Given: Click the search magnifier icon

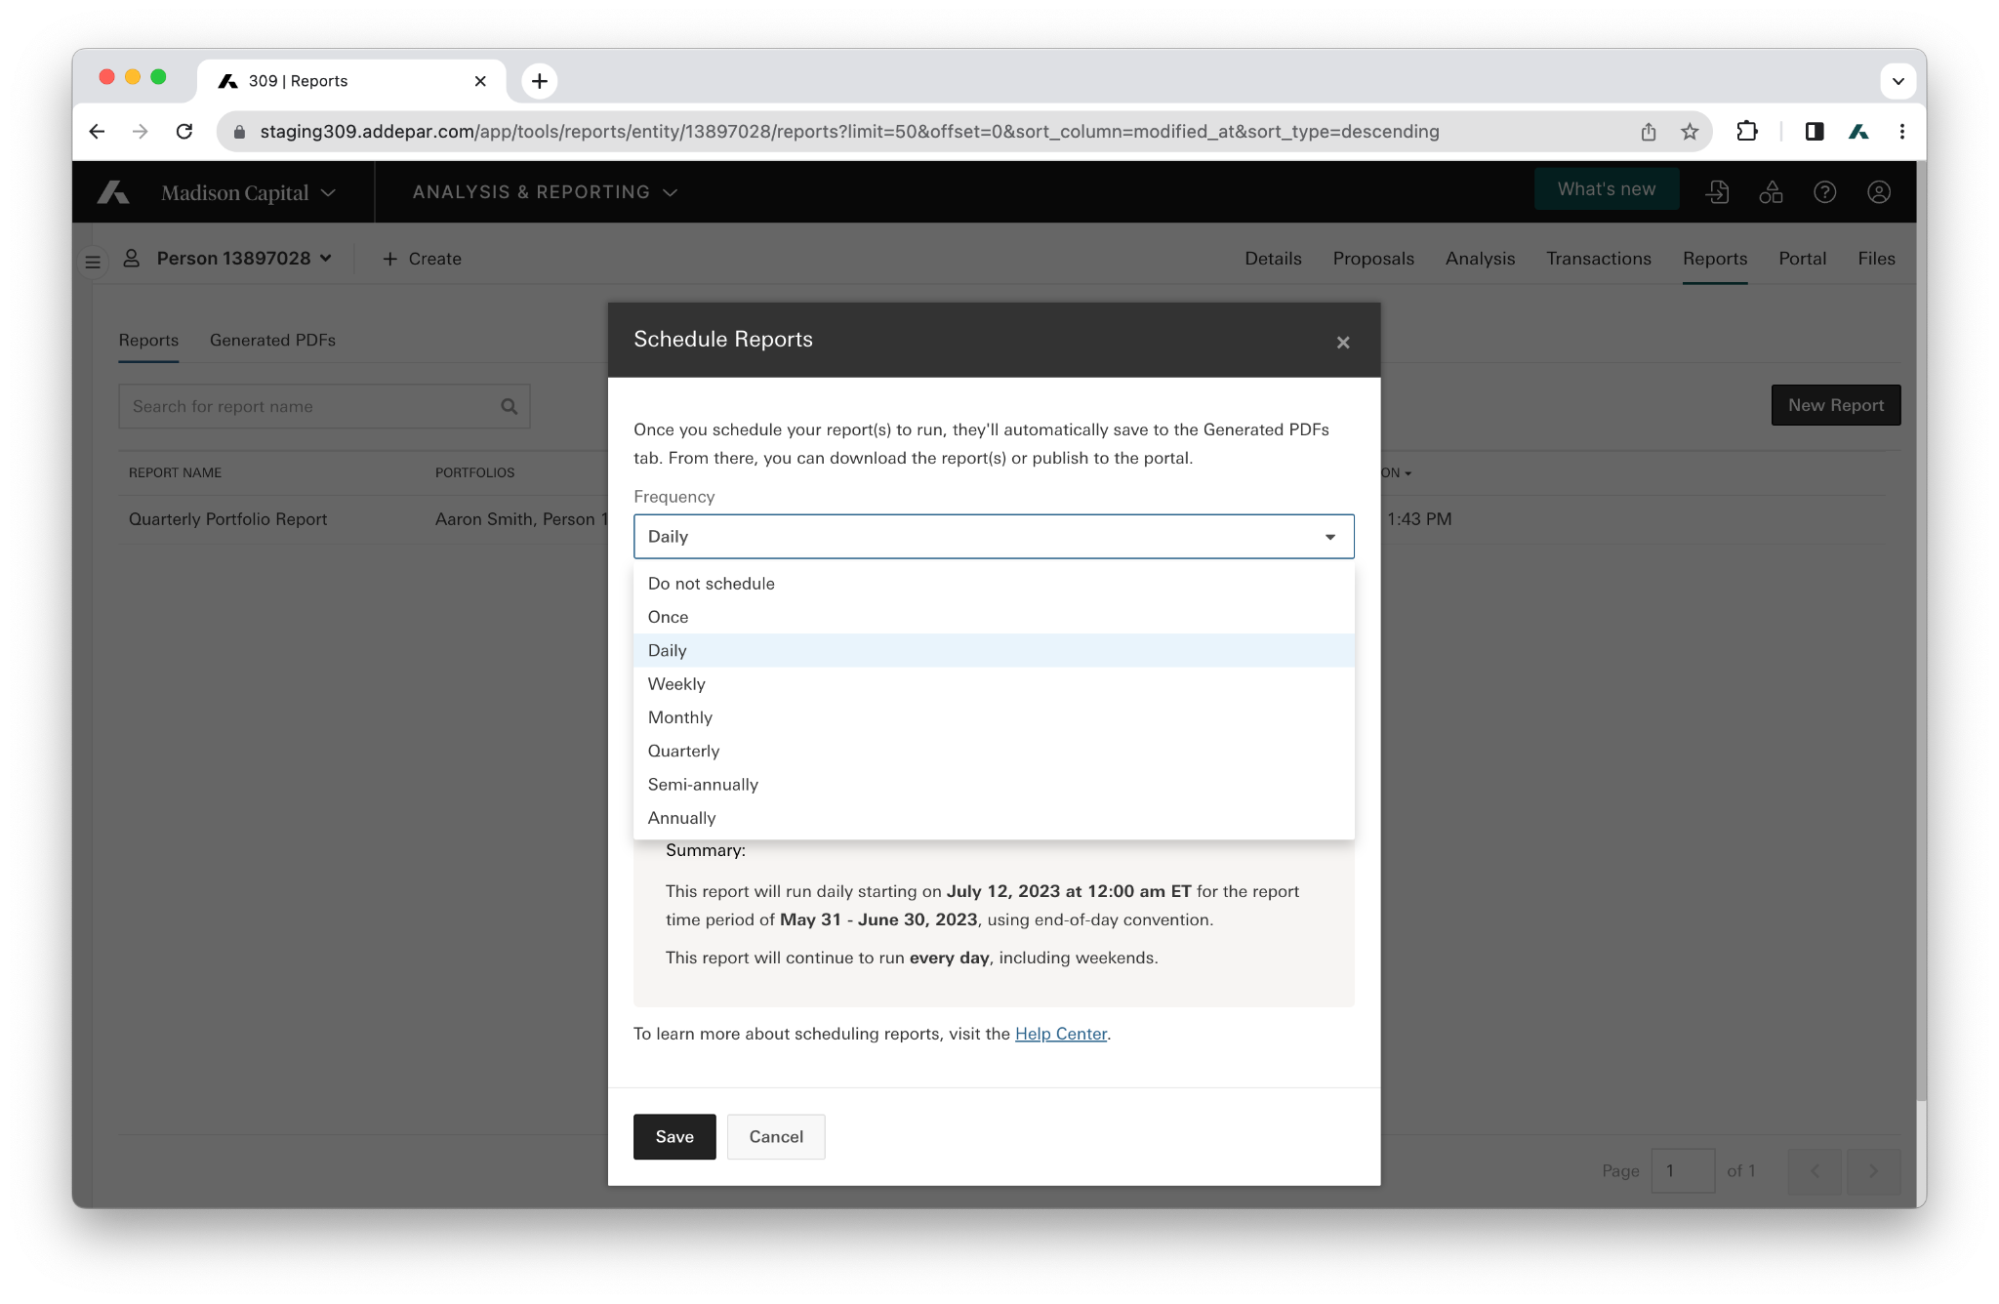Looking at the screenshot, I should click(x=509, y=406).
